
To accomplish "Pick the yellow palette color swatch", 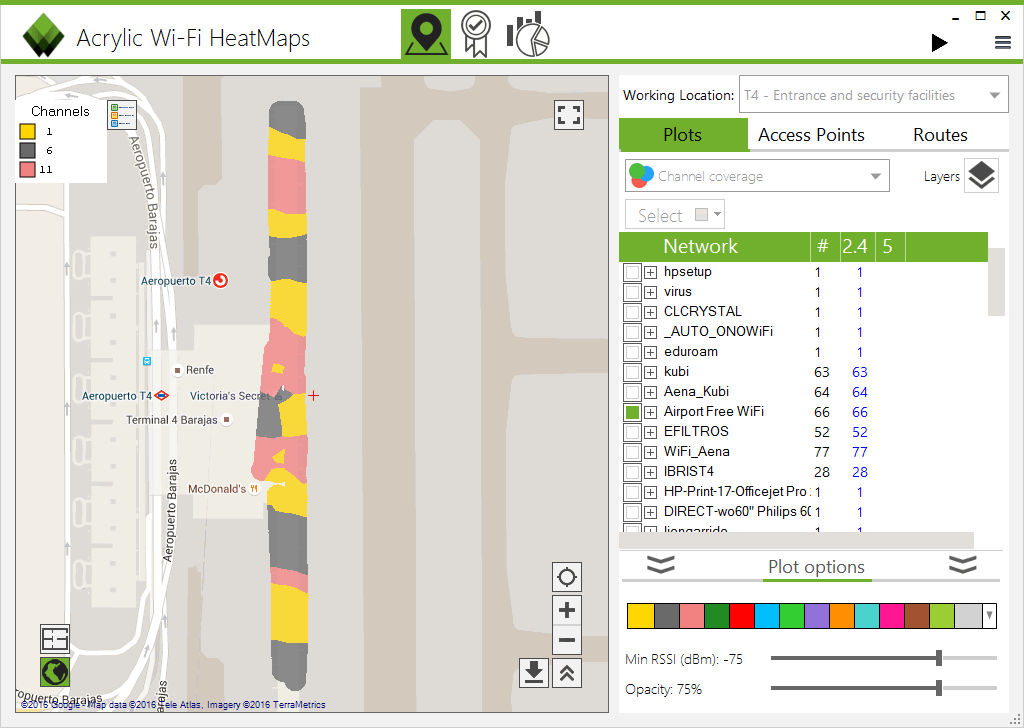I will point(641,616).
